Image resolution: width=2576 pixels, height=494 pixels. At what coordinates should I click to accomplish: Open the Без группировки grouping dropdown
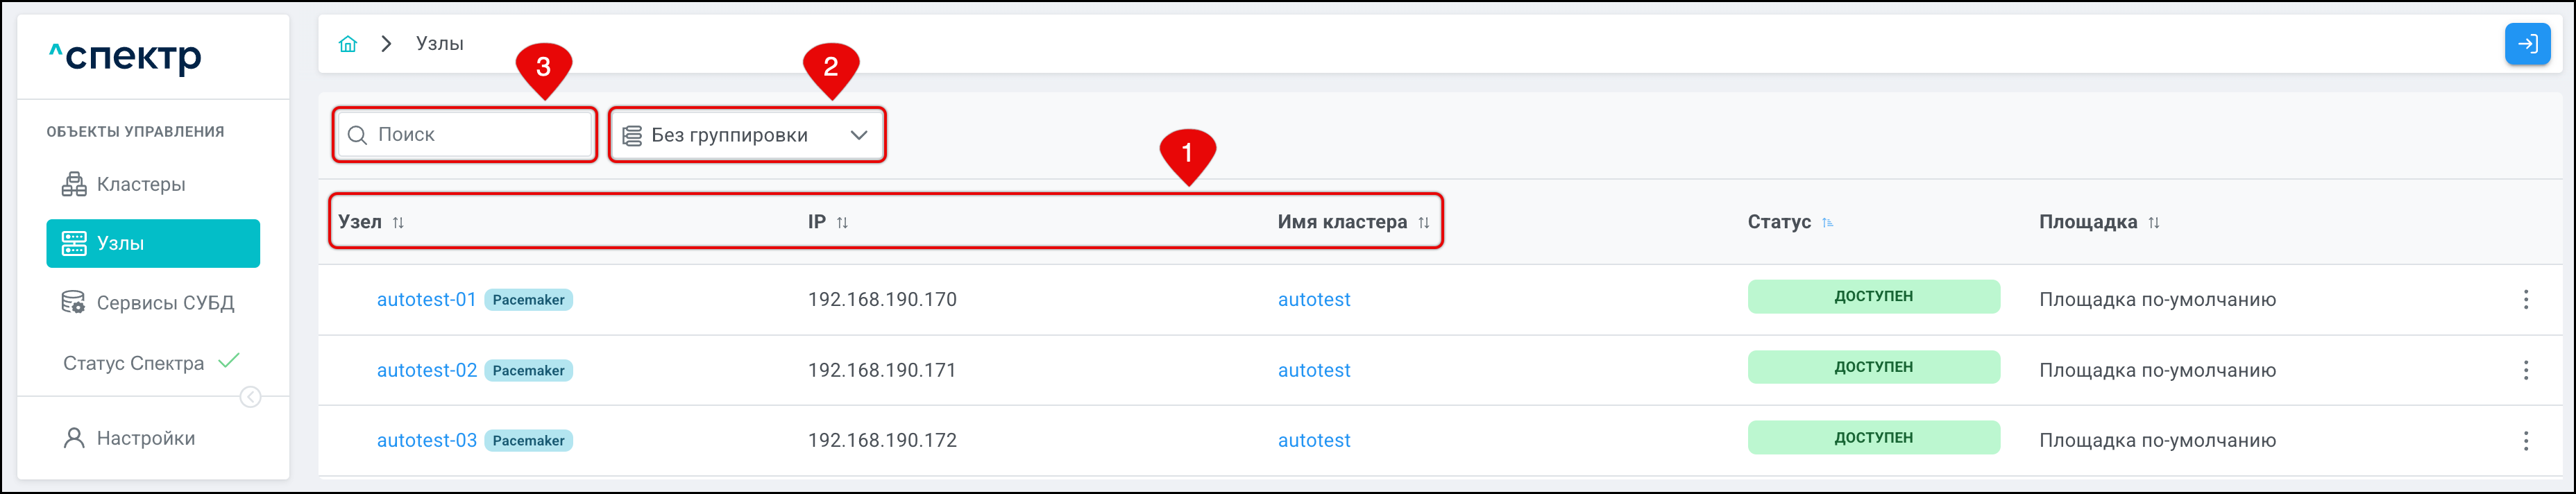click(x=746, y=135)
